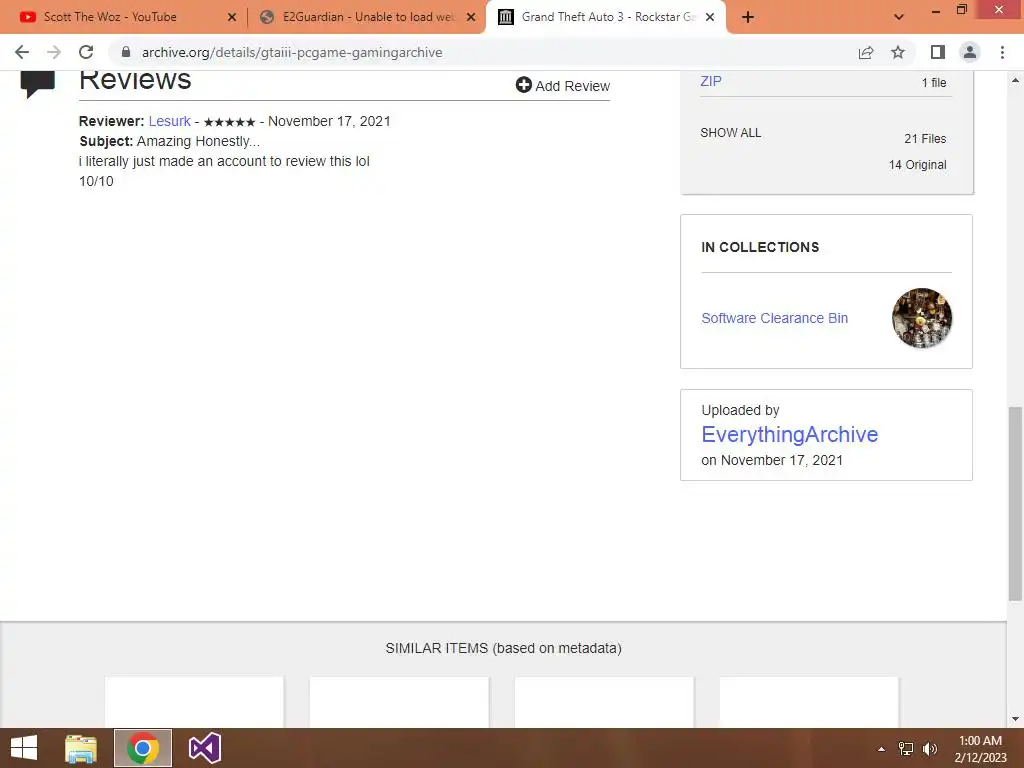Click the Reviews speech bubble icon
Image resolution: width=1024 pixels, height=768 pixels.
click(38, 84)
